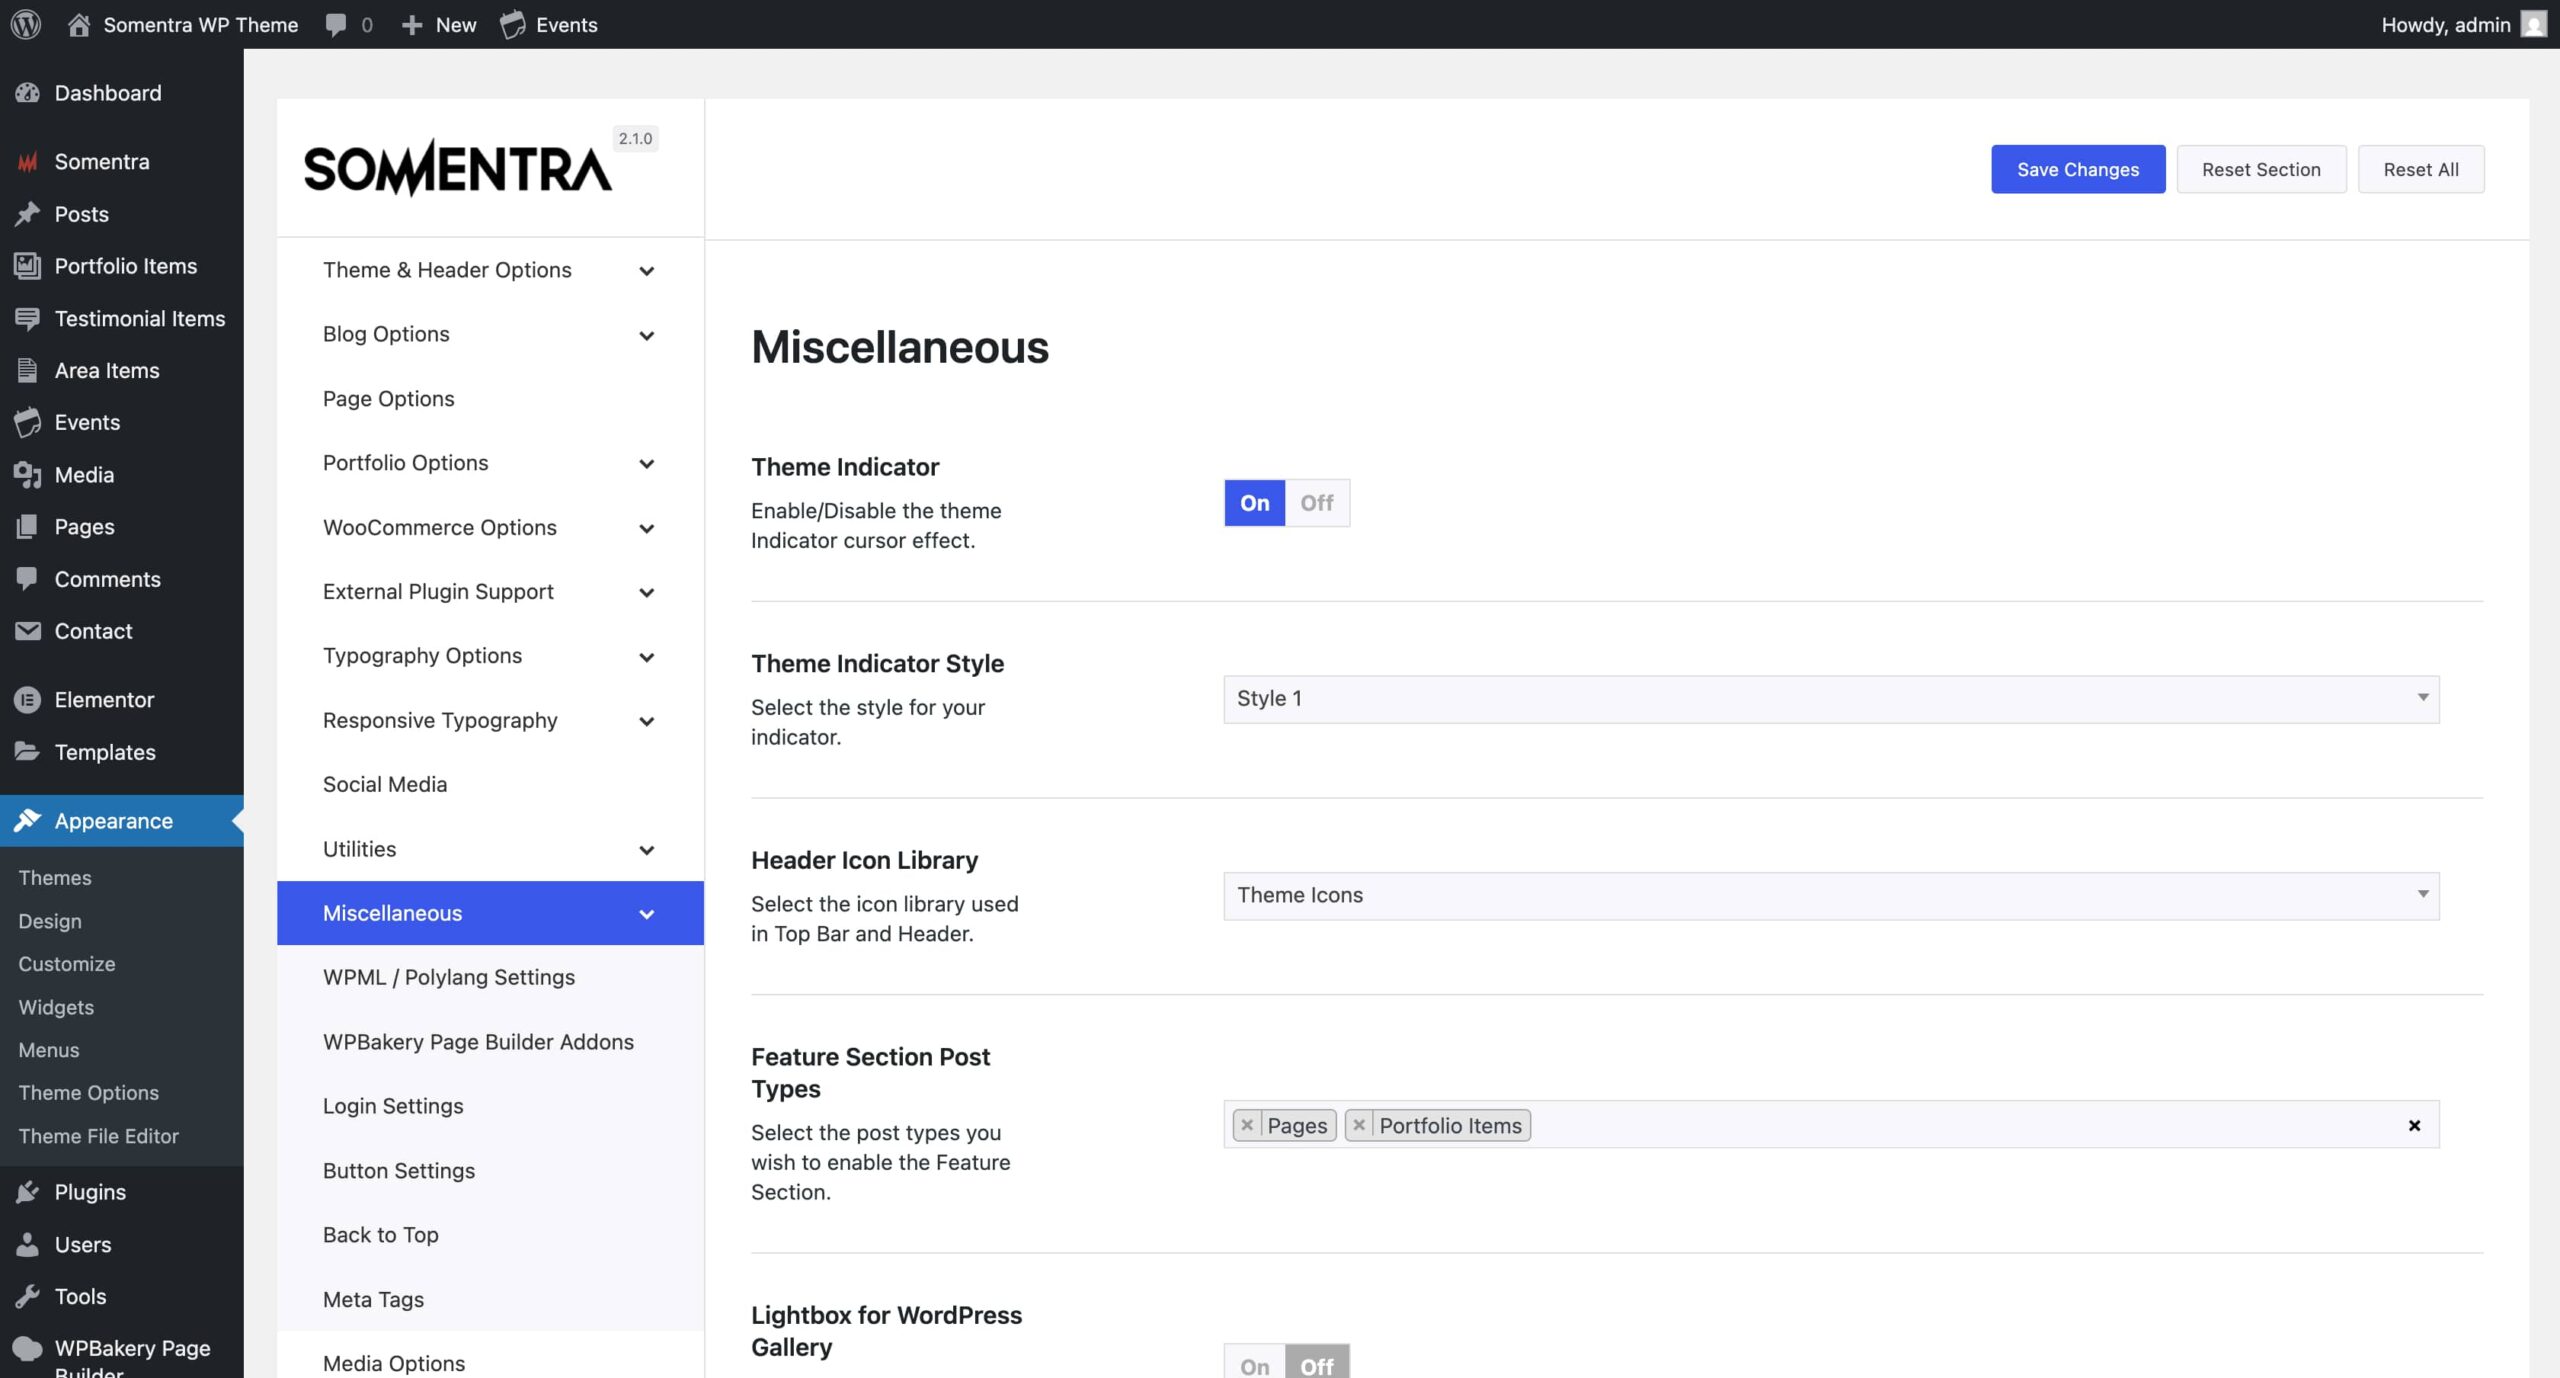Open Menus under Appearance
Screen dimensions: 2560x1378
click(49, 1050)
